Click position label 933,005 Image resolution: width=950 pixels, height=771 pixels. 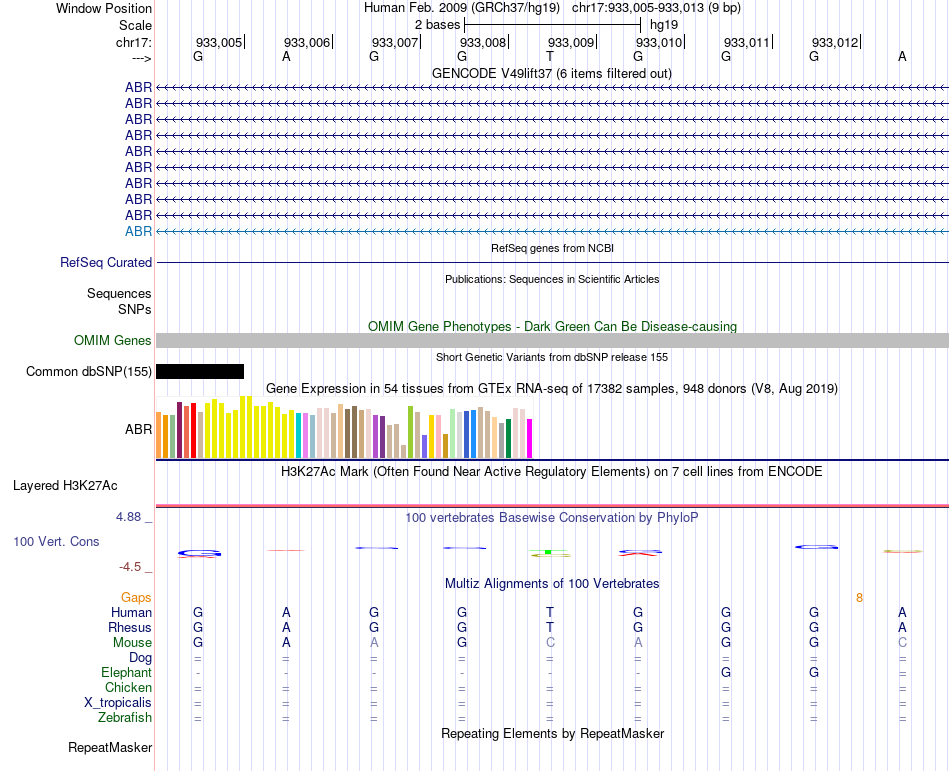pyautogui.click(x=219, y=42)
